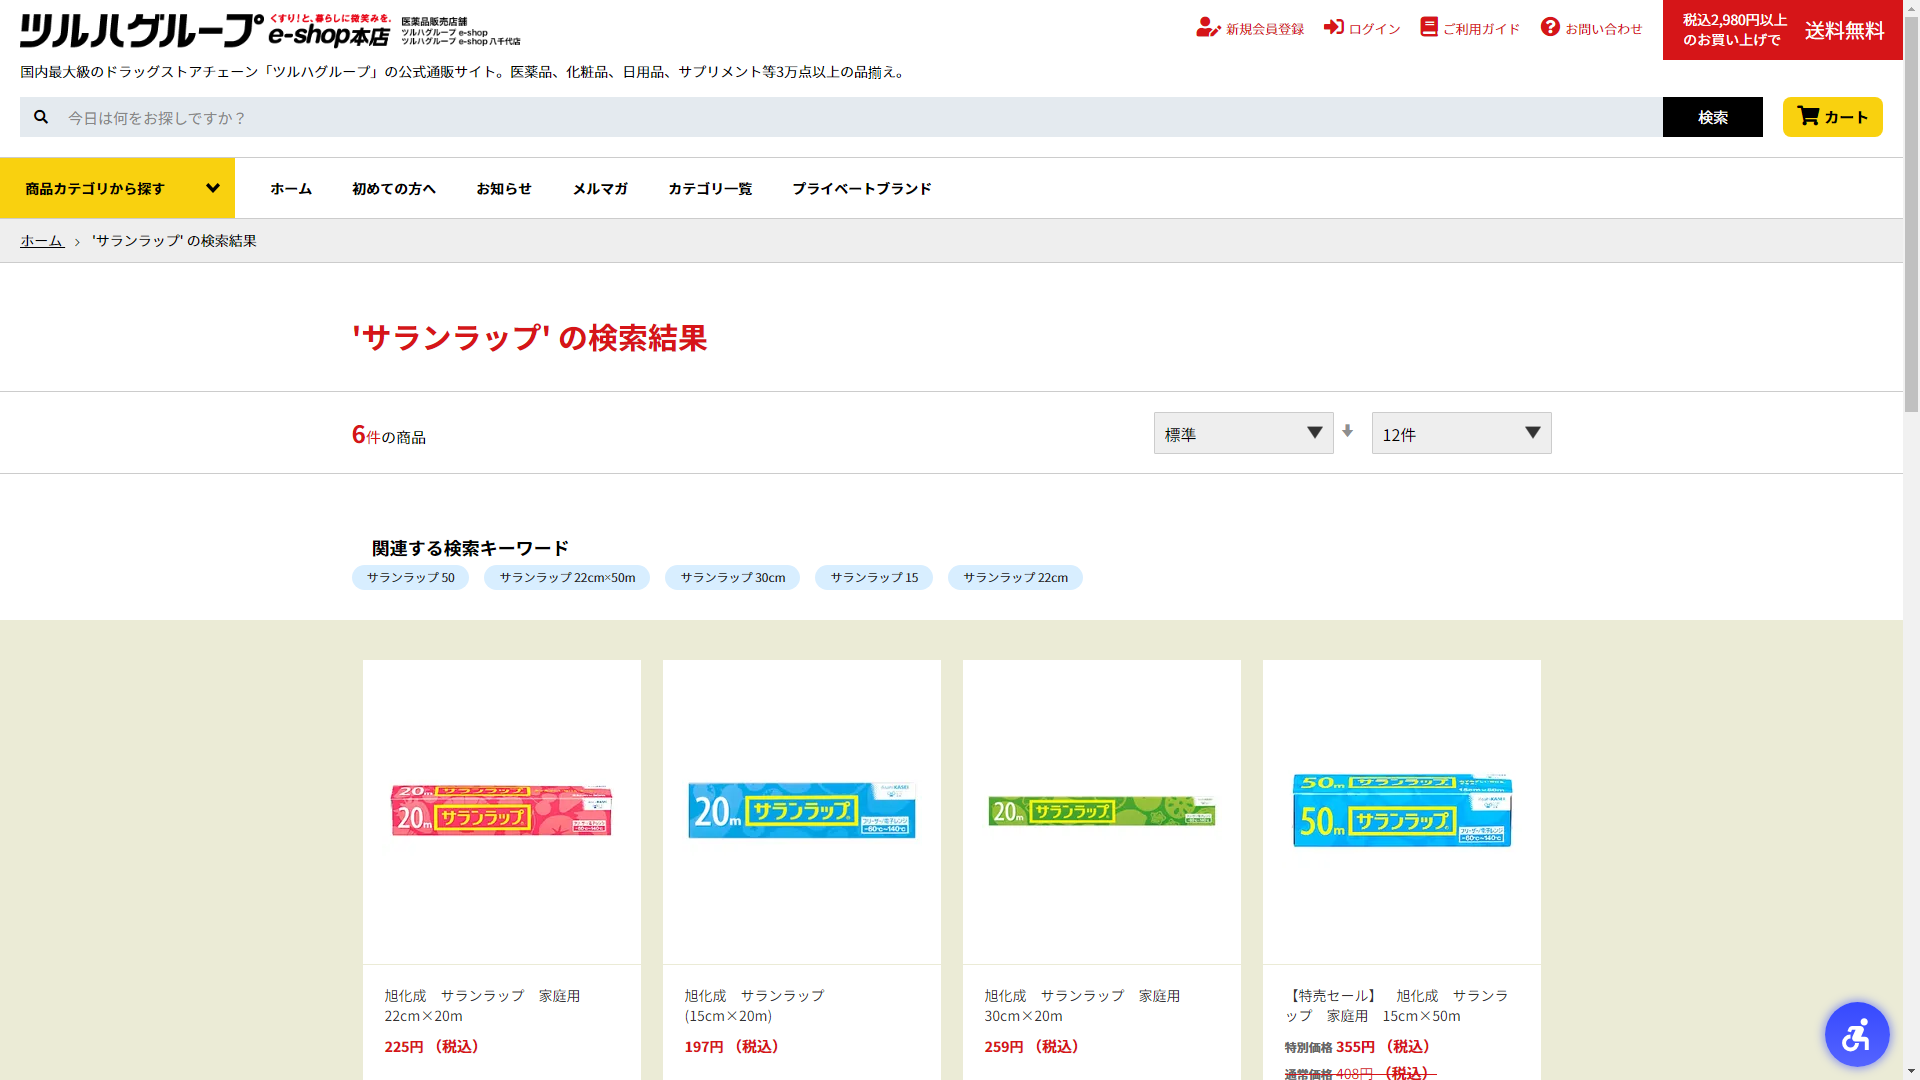Select the サランラップ 22cm×50m keyword tag
Image resolution: width=1920 pixels, height=1080 pixels.
567,578
